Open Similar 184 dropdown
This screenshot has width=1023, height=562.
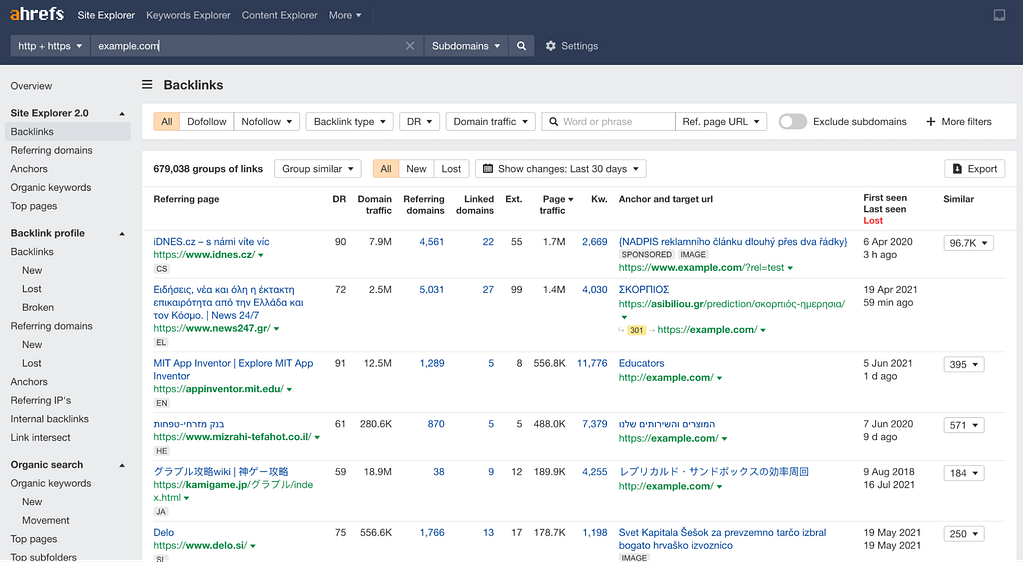point(964,473)
